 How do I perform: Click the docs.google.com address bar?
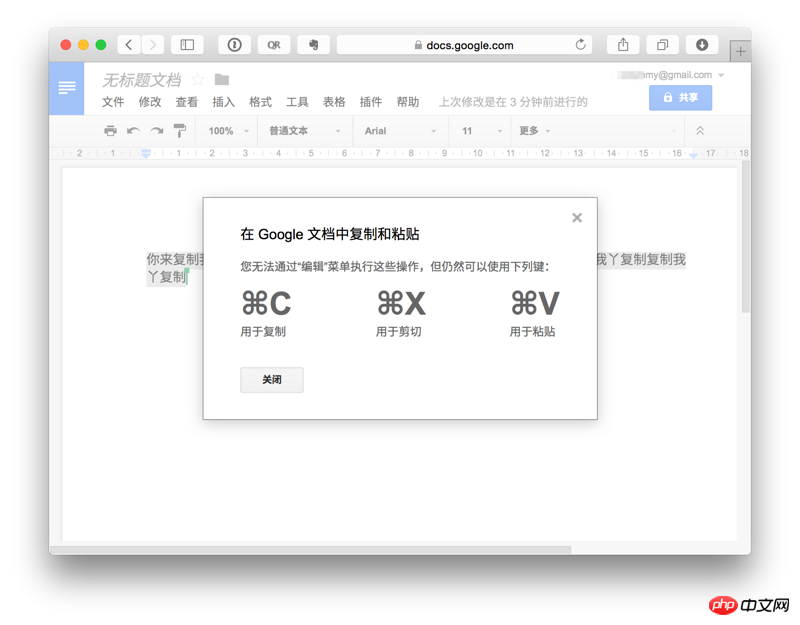click(464, 45)
